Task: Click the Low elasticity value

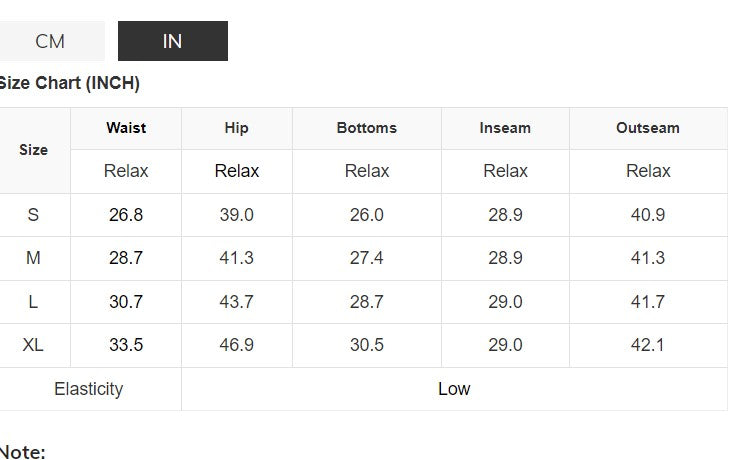Action: point(454,389)
